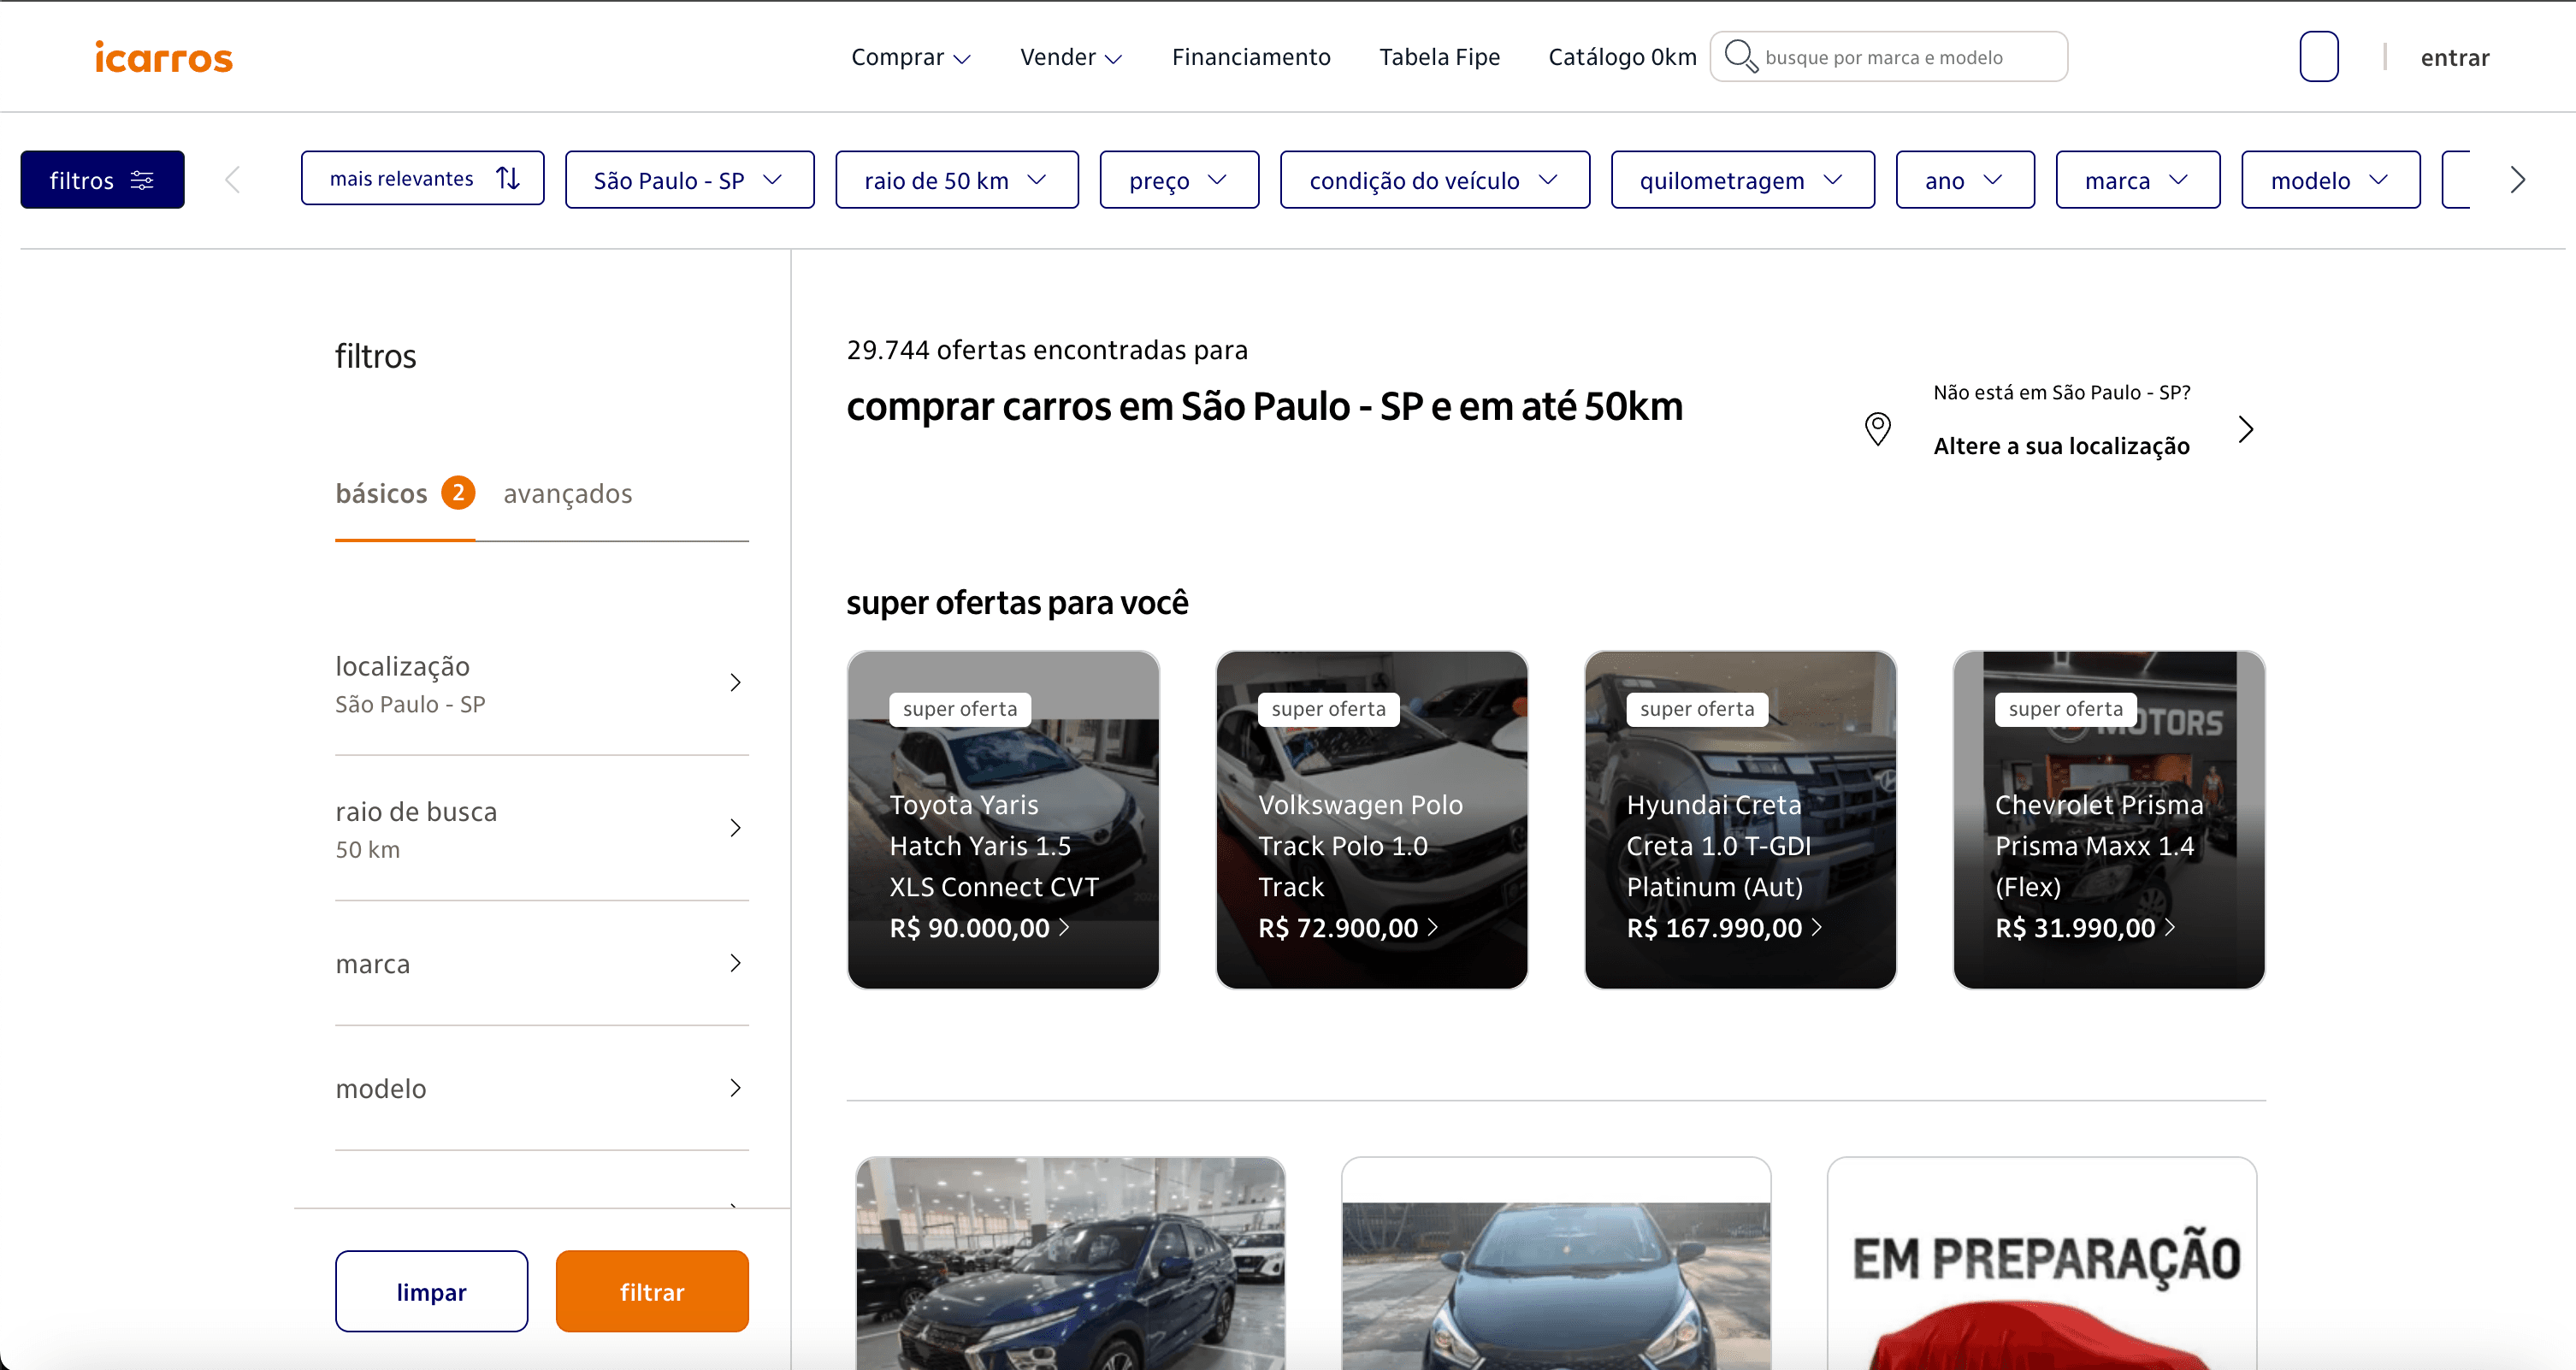Screen dimensions: 2576x1370
Task: Click super oferta tag on Toyota Yaris
Action: [x=960, y=709]
